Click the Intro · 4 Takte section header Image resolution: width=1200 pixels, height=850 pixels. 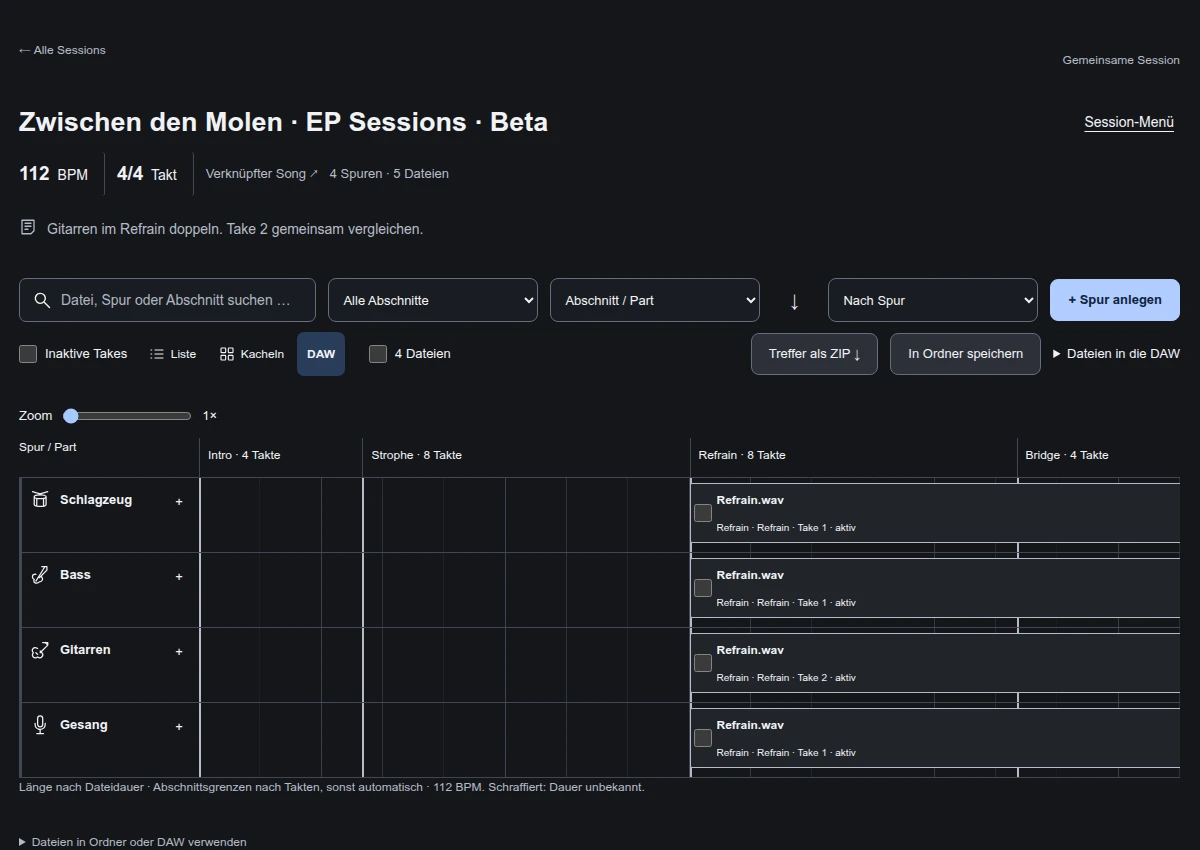(x=244, y=455)
